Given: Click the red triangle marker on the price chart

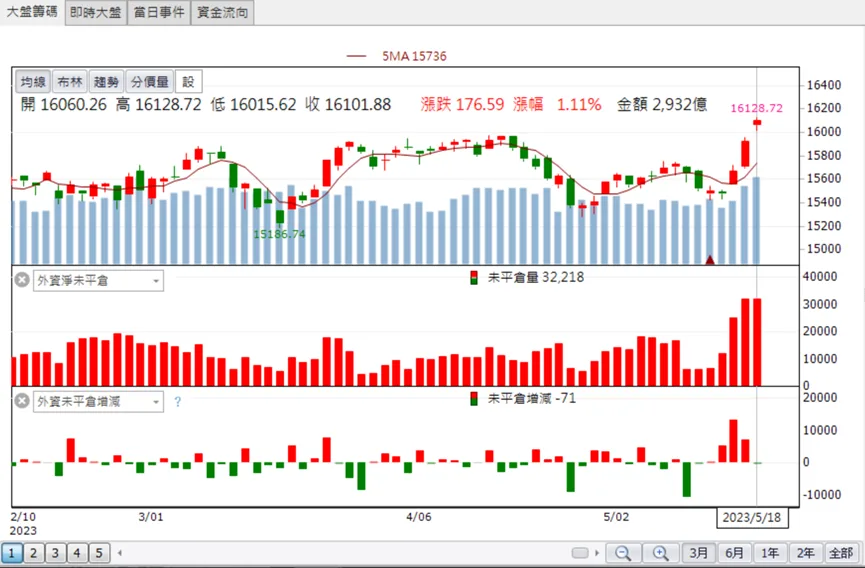Looking at the screenshot, I should [710, 260].
